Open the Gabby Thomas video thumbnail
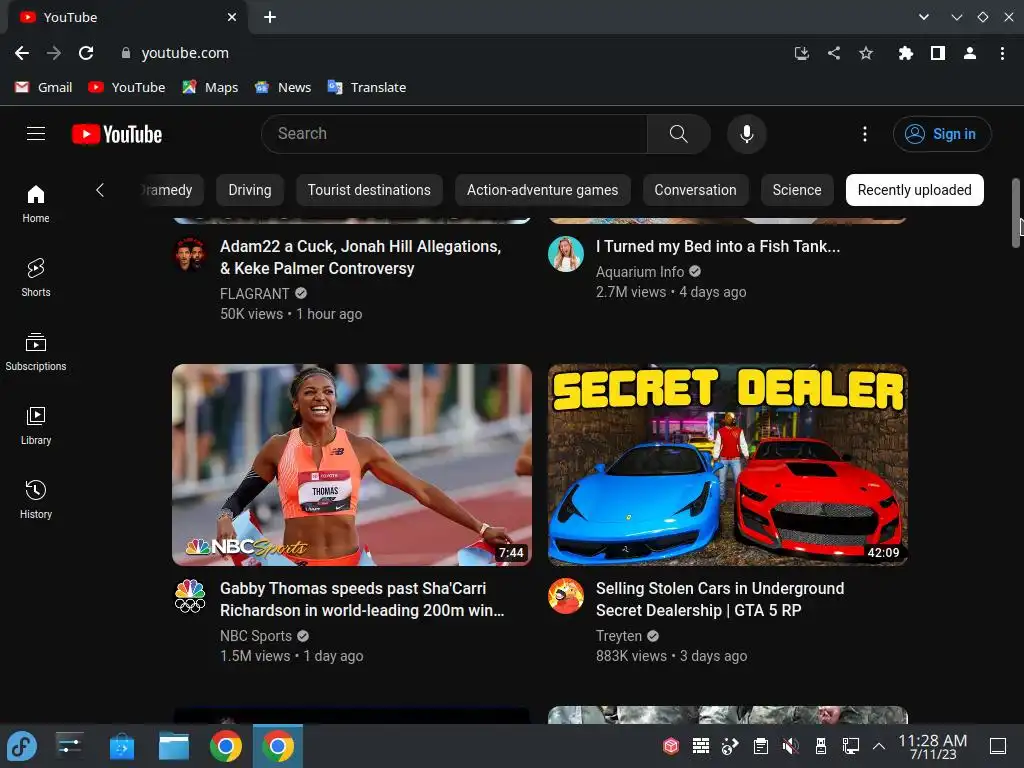 click(352, 464)
